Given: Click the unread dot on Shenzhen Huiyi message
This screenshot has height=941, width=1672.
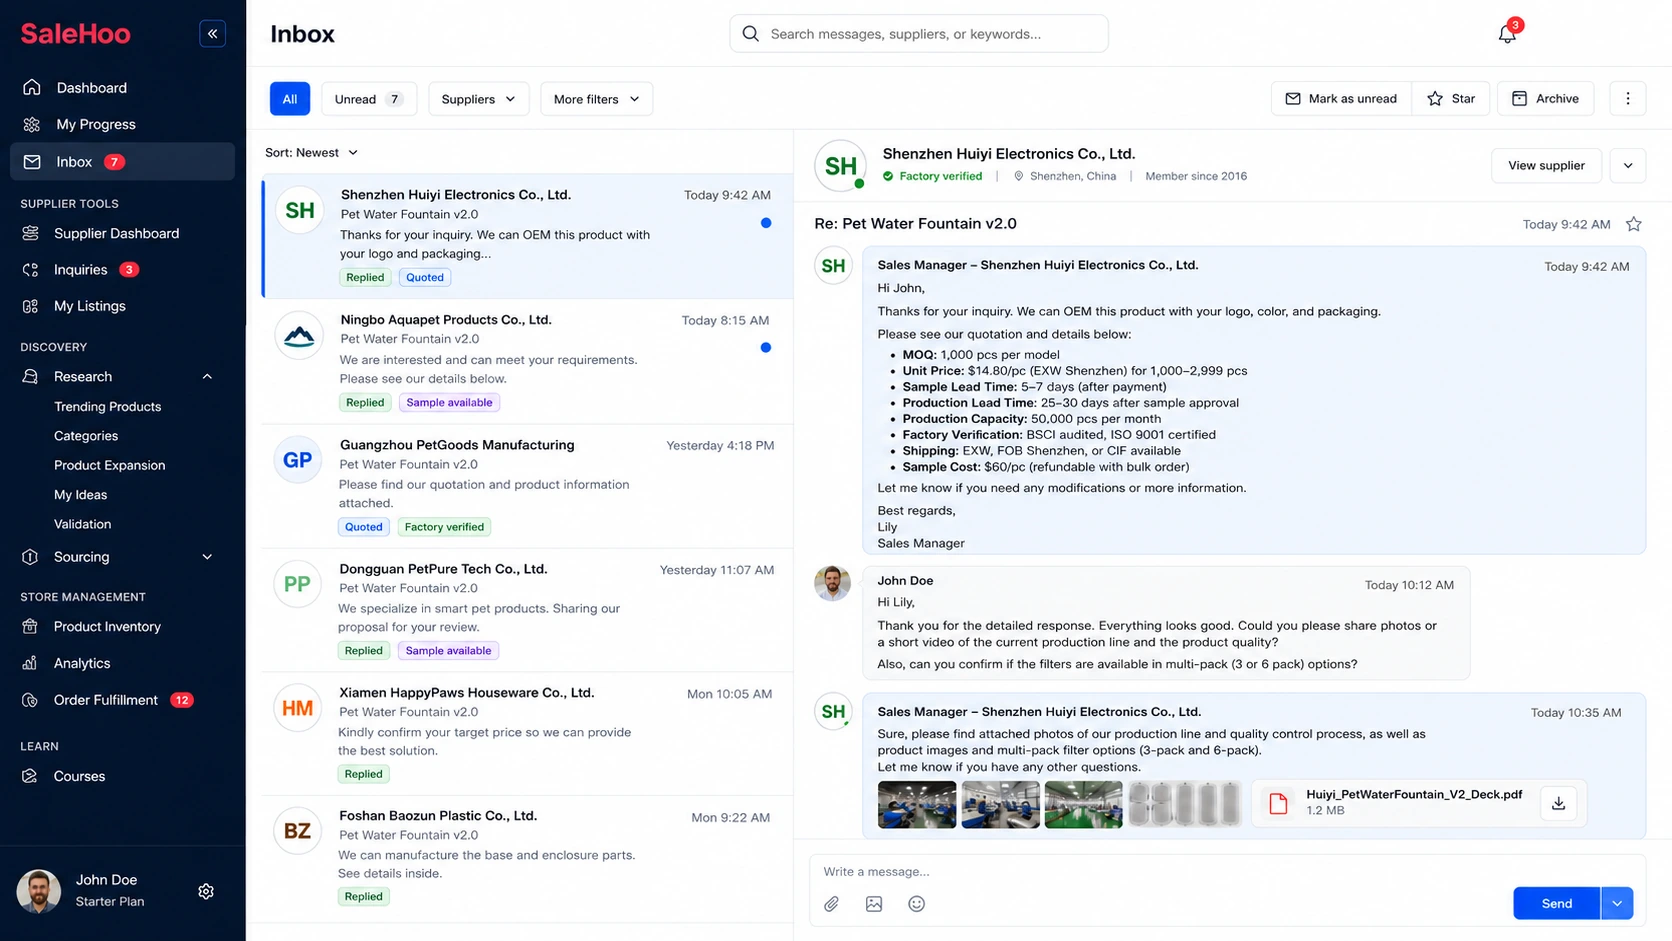Looking at the screenshot, I should (766, 223).
